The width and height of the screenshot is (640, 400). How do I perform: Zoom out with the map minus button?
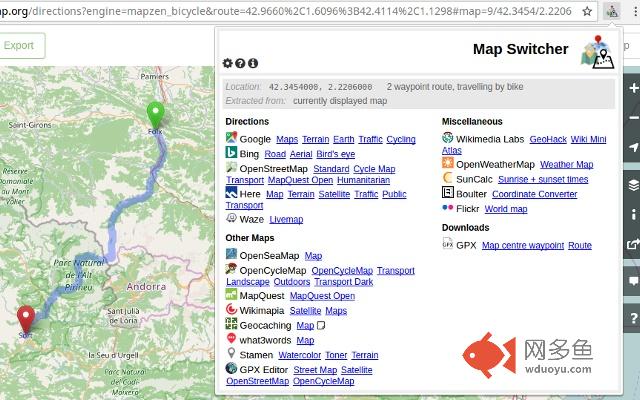tap(633, 118)
